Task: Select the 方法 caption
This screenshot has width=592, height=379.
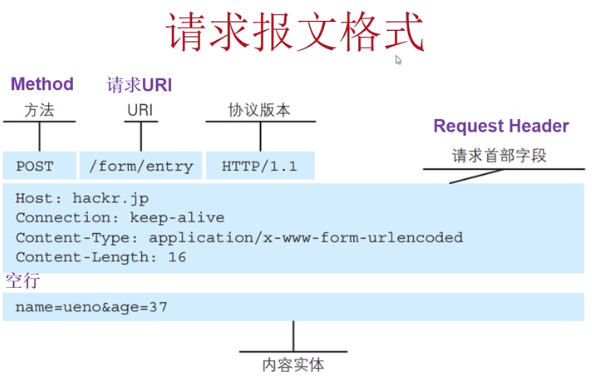Action: 39,110
